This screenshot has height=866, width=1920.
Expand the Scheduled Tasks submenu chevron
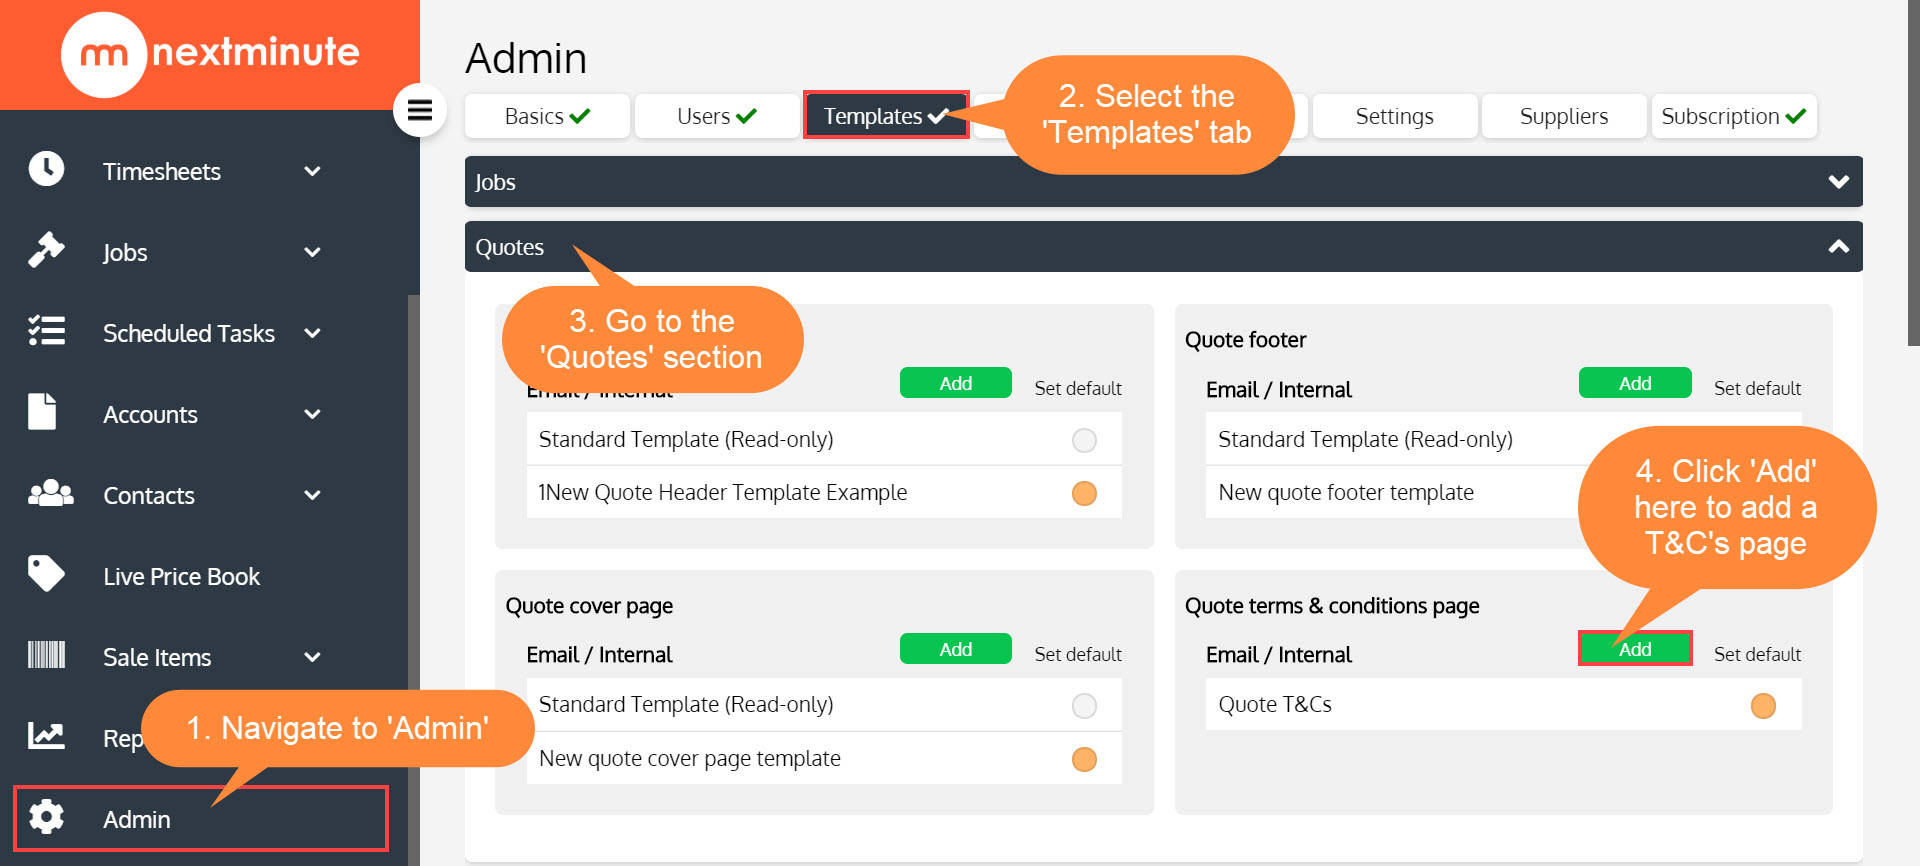[x=312, y=333]
